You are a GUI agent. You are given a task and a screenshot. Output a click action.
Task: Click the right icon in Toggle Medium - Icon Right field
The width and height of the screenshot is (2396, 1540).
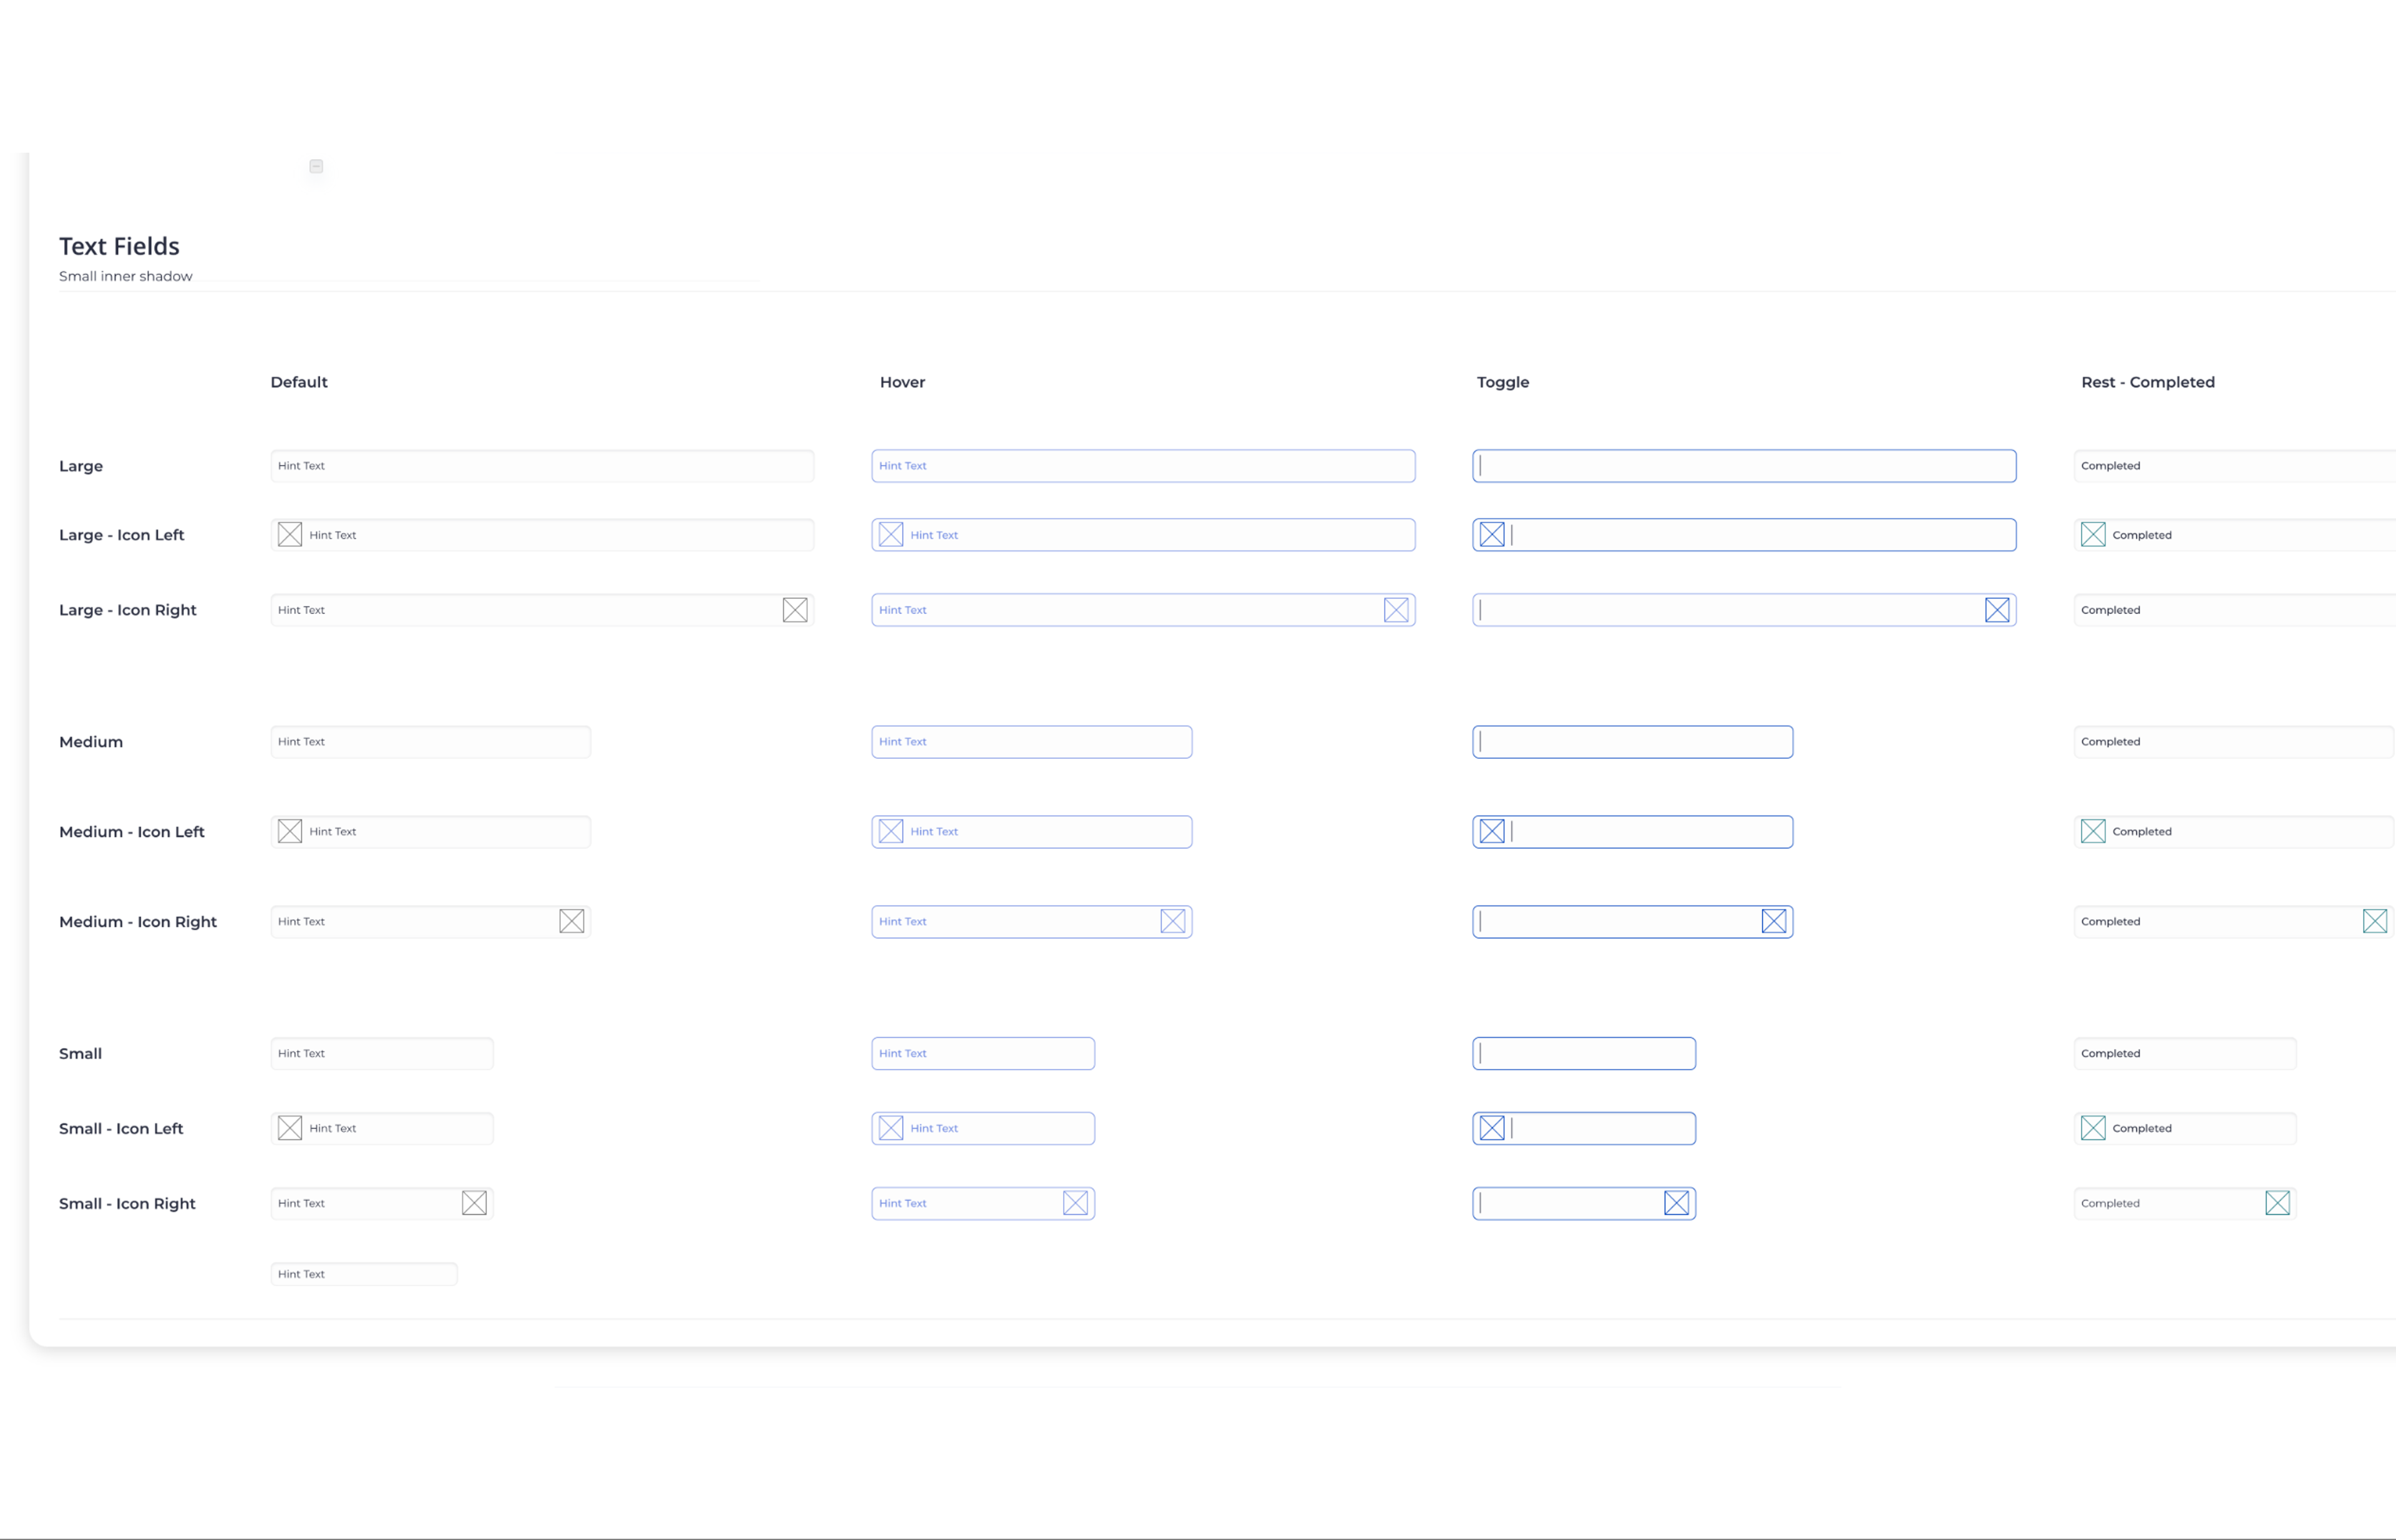click(1774, 922)
